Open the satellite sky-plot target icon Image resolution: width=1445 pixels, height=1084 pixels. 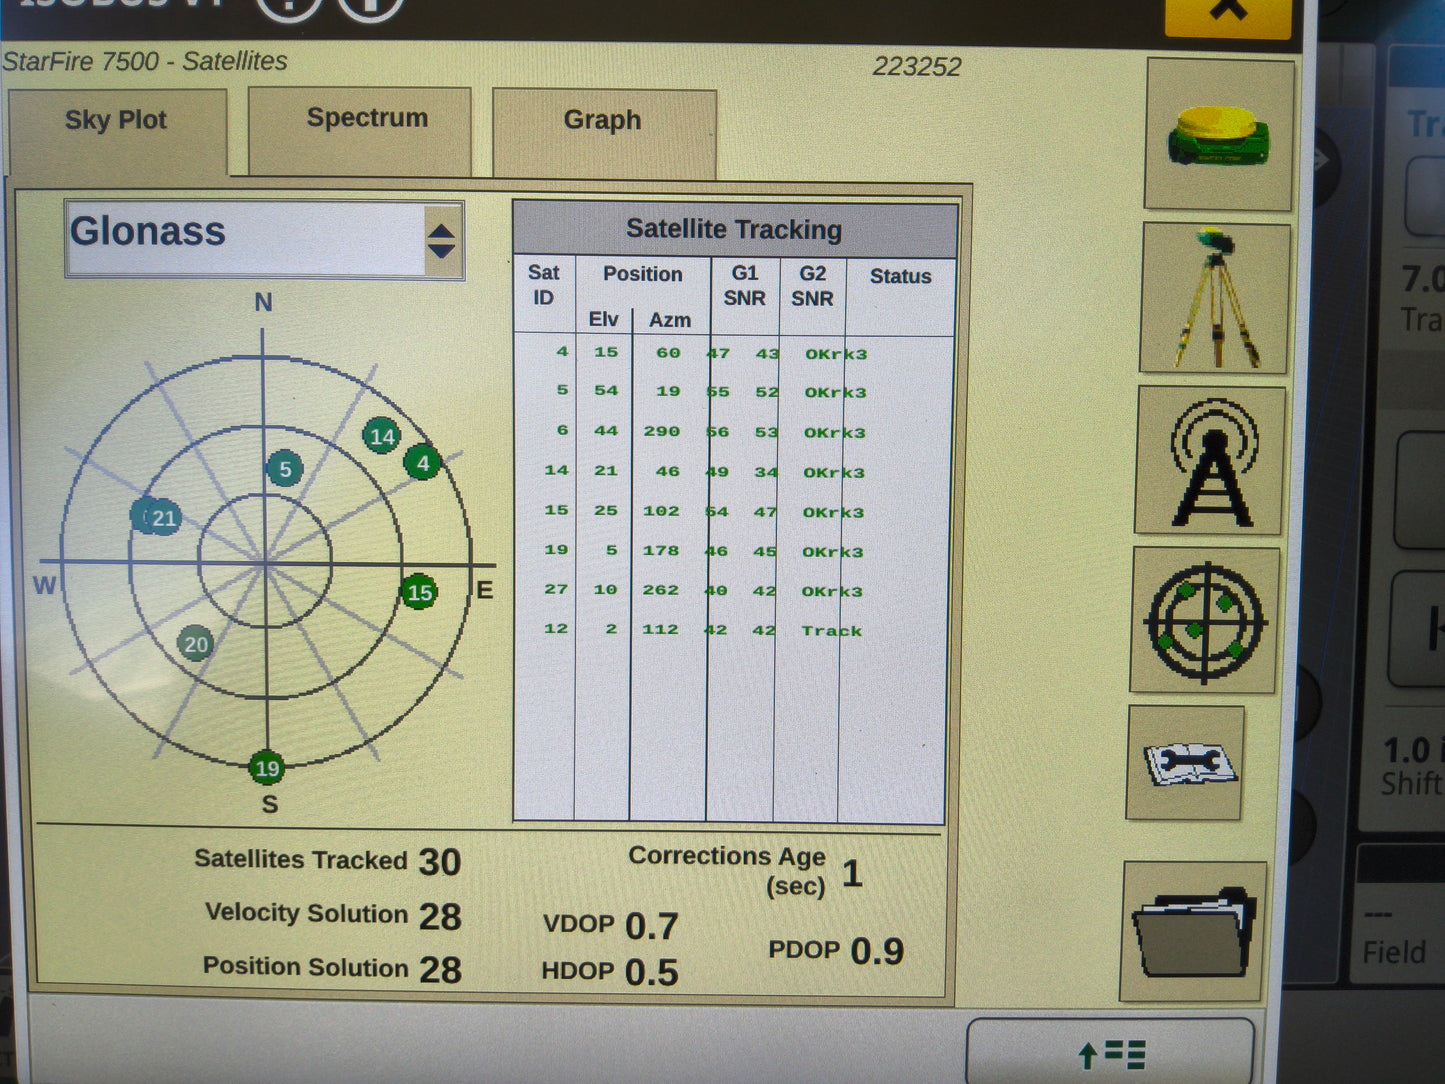point(1205,620)
